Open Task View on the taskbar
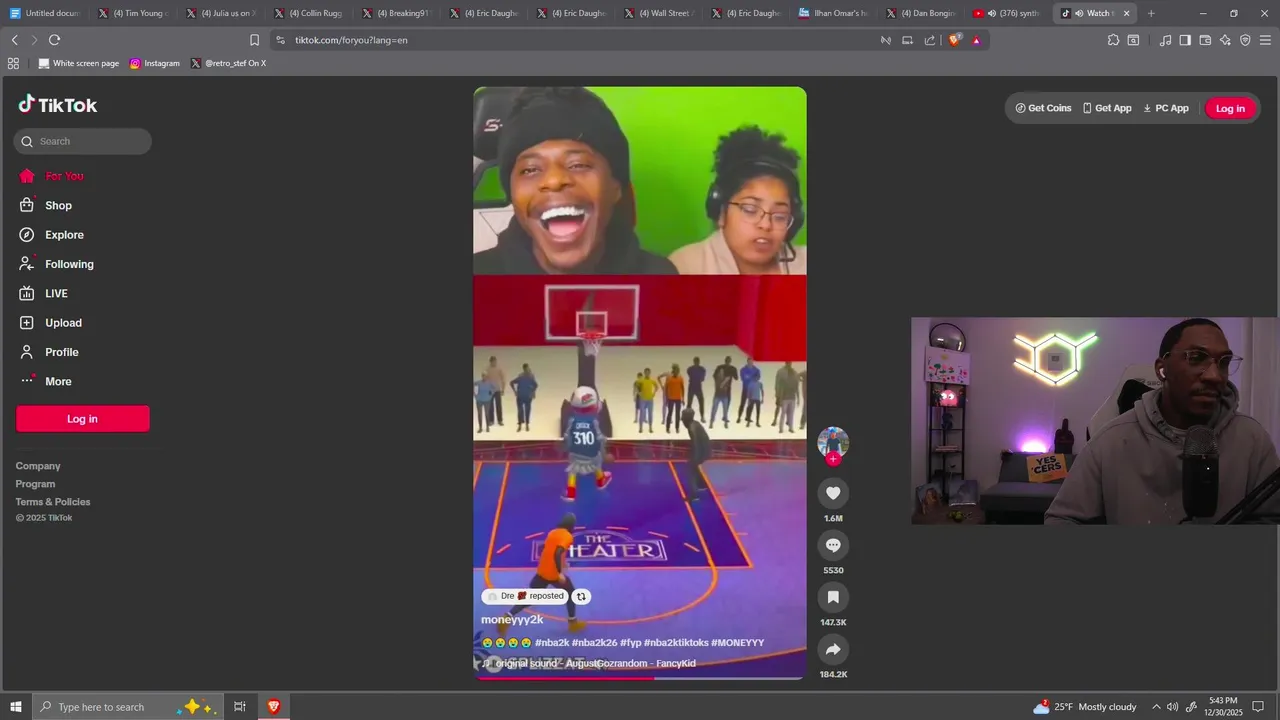The width and height of the screenshot is (1280, 720). click(x=240, y=707)
